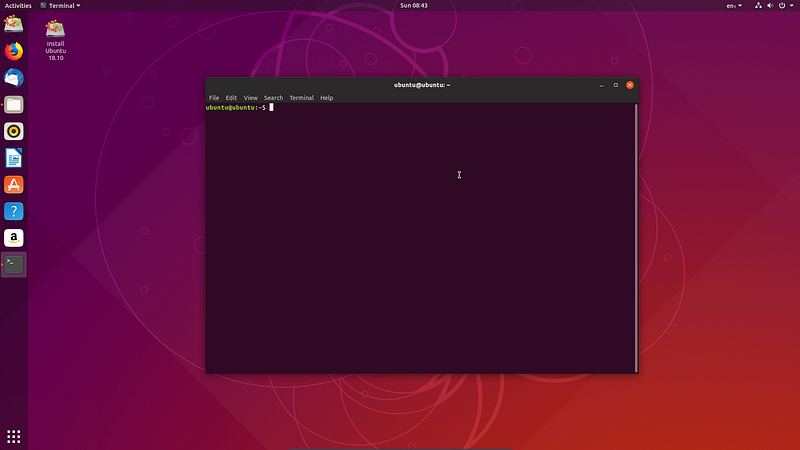
Task: Open the Edit menu in Terminal
Action: 231,98
